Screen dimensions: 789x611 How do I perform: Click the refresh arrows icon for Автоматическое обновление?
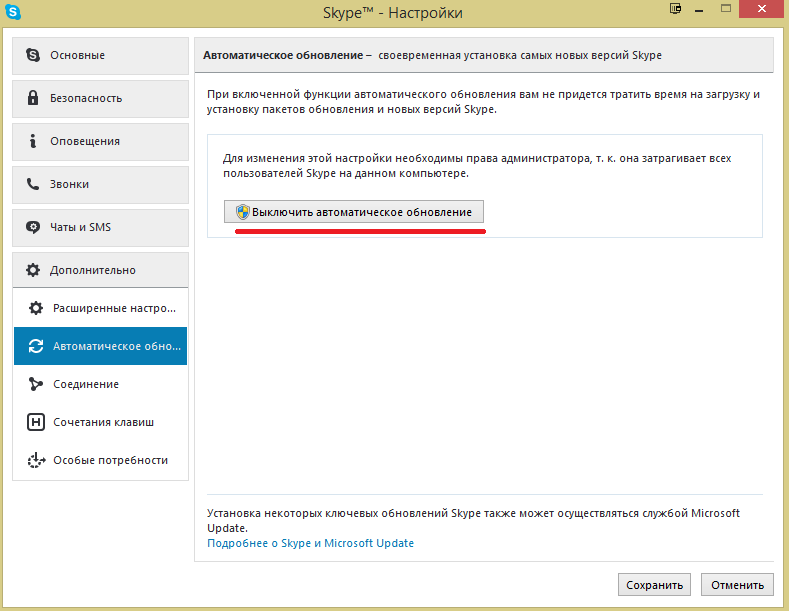coord(36,346)
